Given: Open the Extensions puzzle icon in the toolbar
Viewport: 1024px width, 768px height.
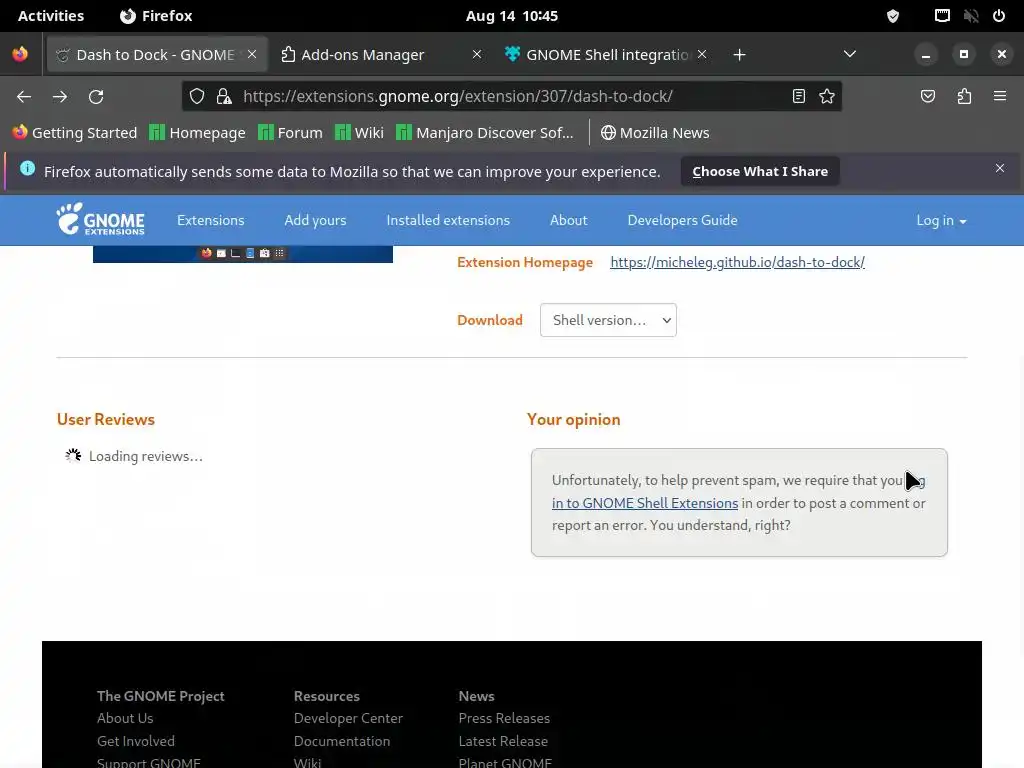Looking at the screenshot, I should tap(964, 97).
